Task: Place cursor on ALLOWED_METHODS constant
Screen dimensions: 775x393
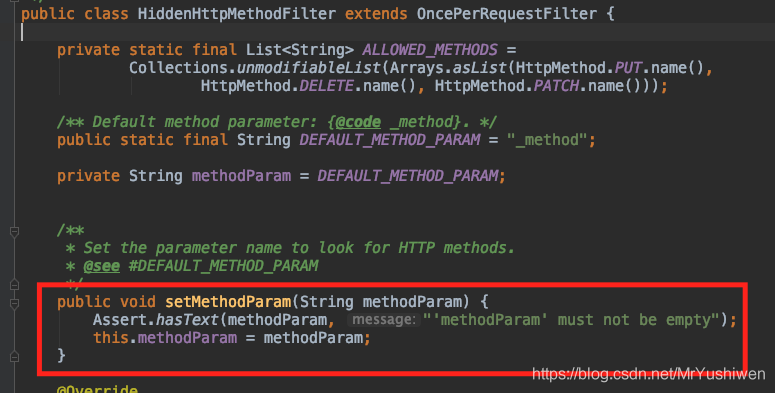Action: click(430, 50)
